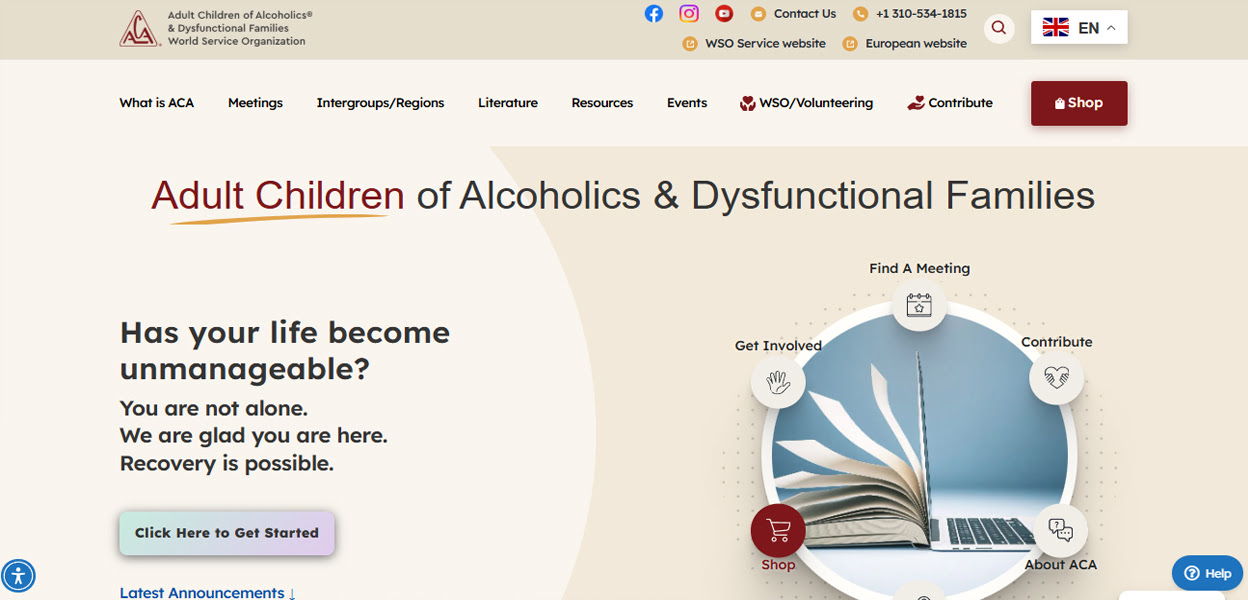Open the Facebook page icon
This screenshot has height=600, width=1248.
tap(653, 13)
